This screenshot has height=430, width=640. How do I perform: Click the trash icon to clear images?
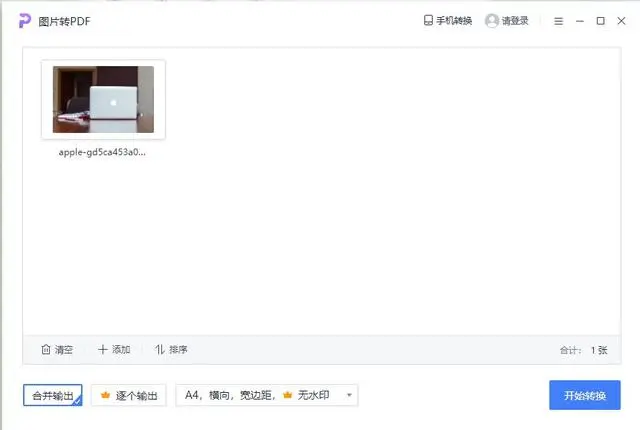46,349
